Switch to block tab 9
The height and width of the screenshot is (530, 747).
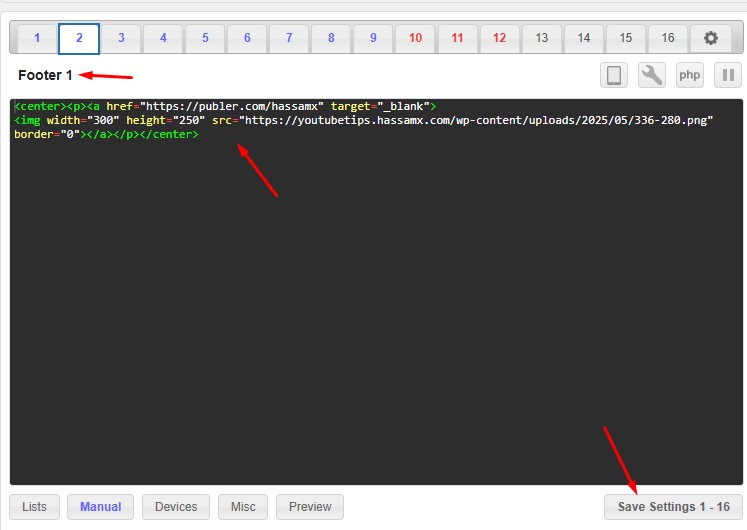click(373, 38)
